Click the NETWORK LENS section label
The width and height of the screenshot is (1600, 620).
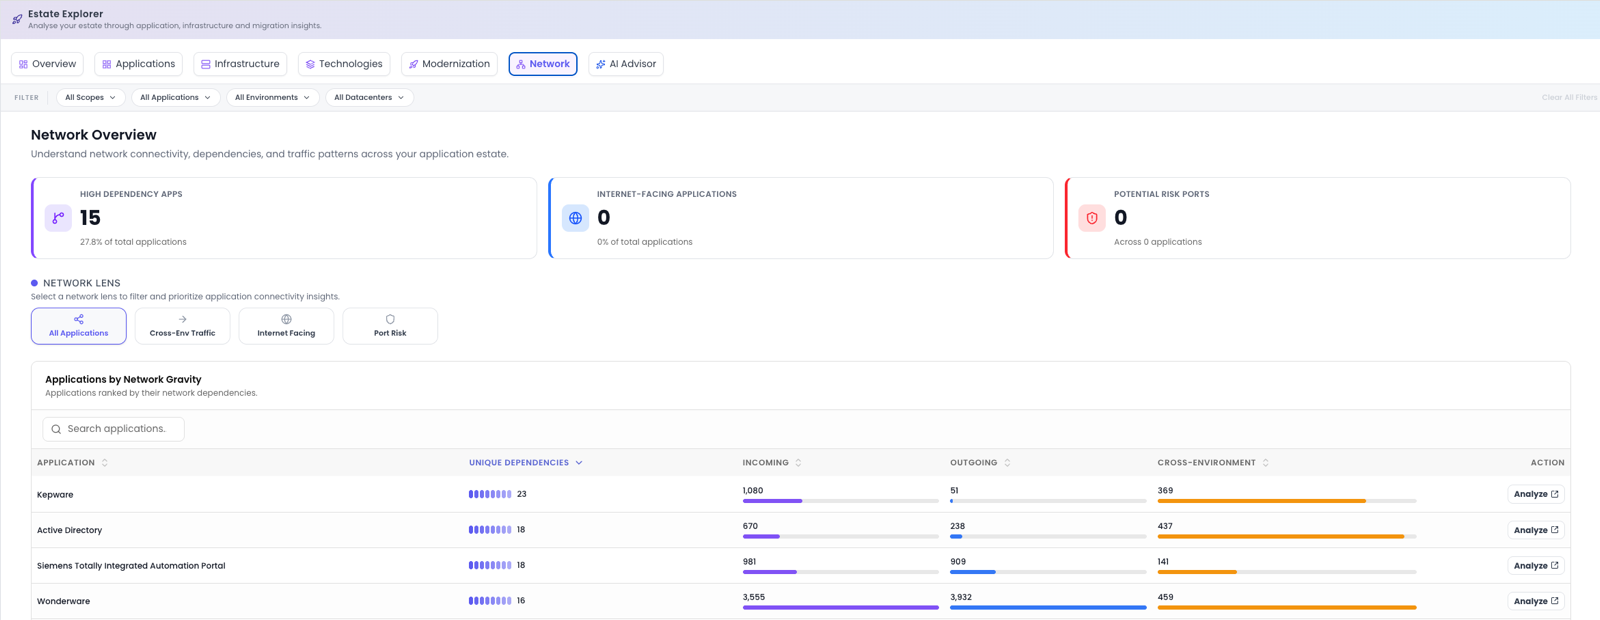click(x=81, y=283)
